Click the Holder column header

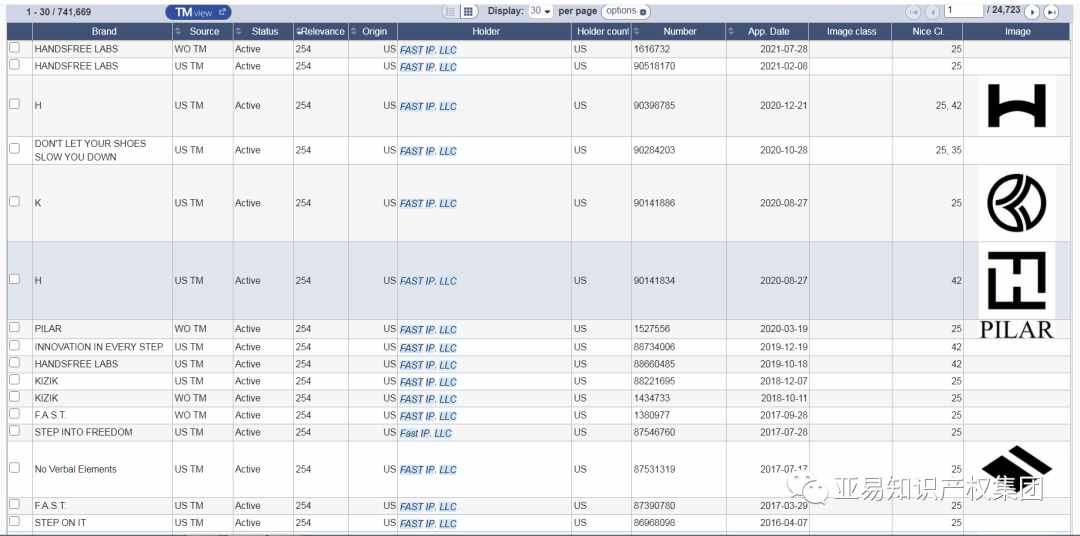485,32
